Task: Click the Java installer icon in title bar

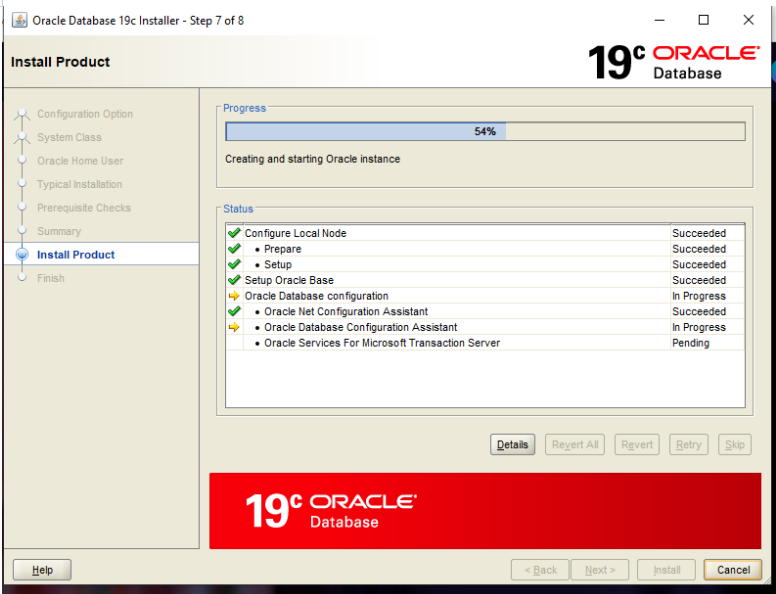Action: click(x=19, y=20)
